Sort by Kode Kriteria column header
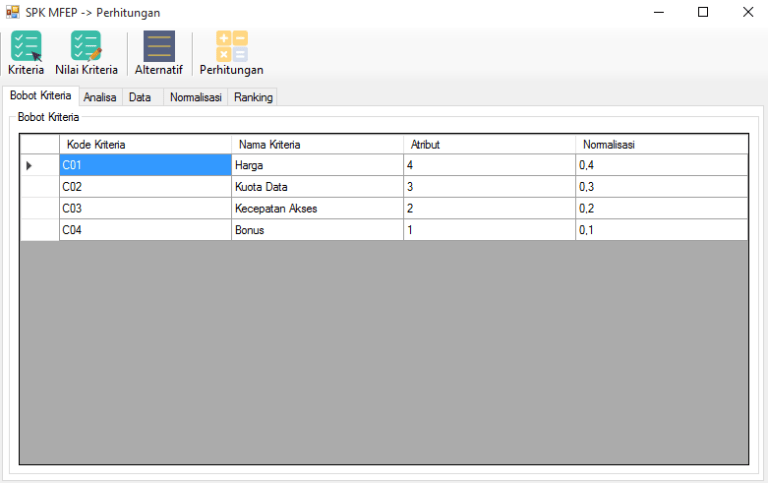The width and height of the screenshot is (768, 483). [145, 144]
